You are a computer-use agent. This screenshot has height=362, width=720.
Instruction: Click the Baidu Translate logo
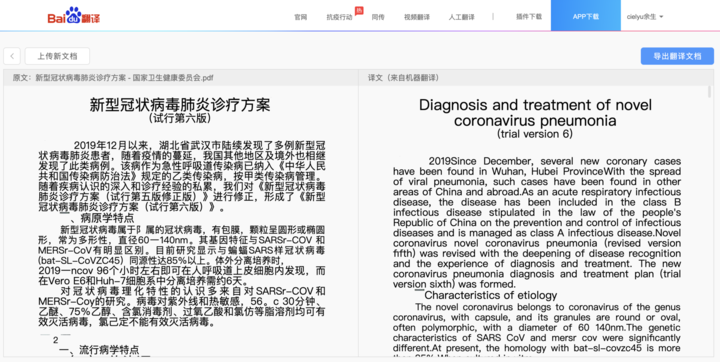click(x=73, y=16)
